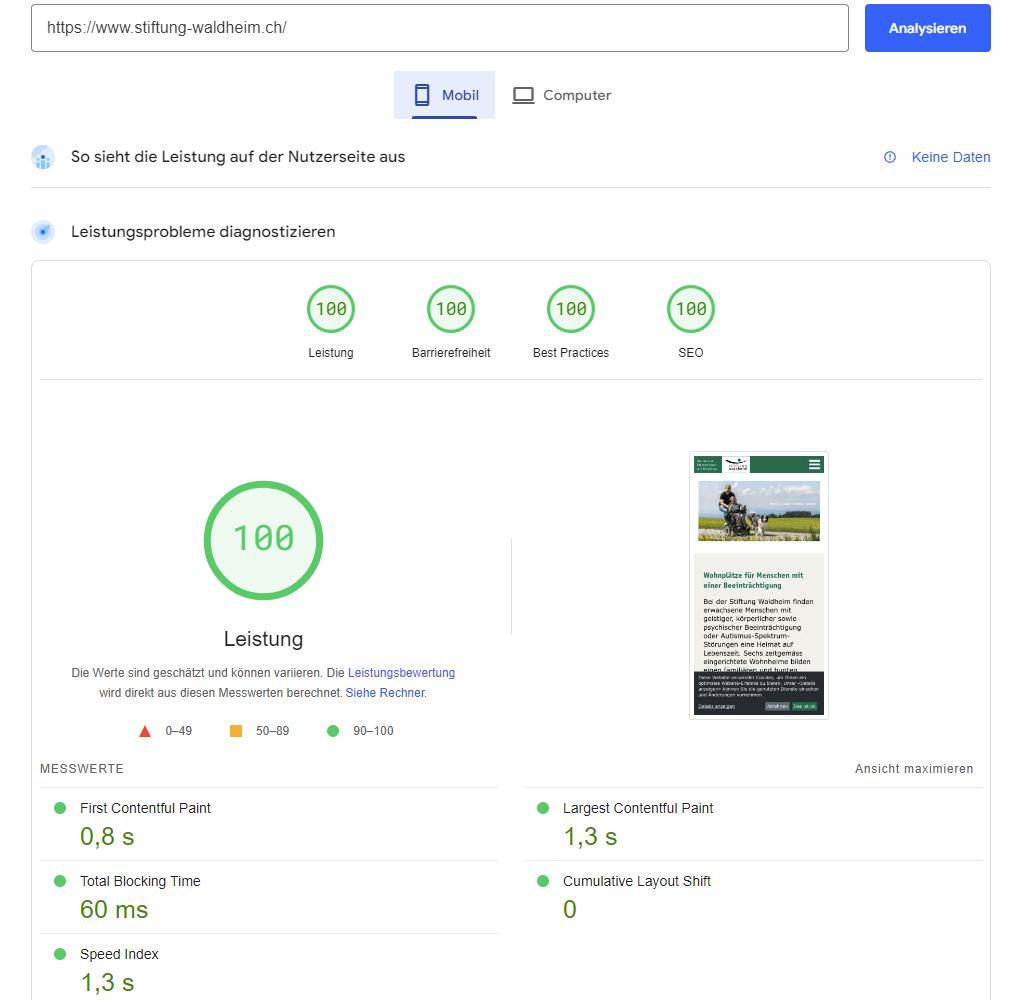
Task: Open the Leistungsbewertung link
Action: click(x=401, y=673)
